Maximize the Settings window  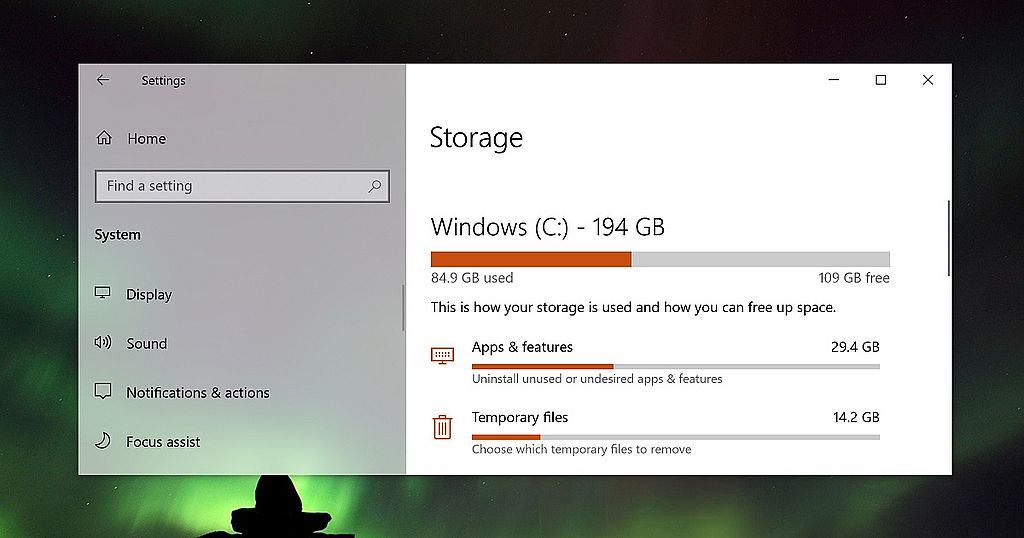[880, 80]
